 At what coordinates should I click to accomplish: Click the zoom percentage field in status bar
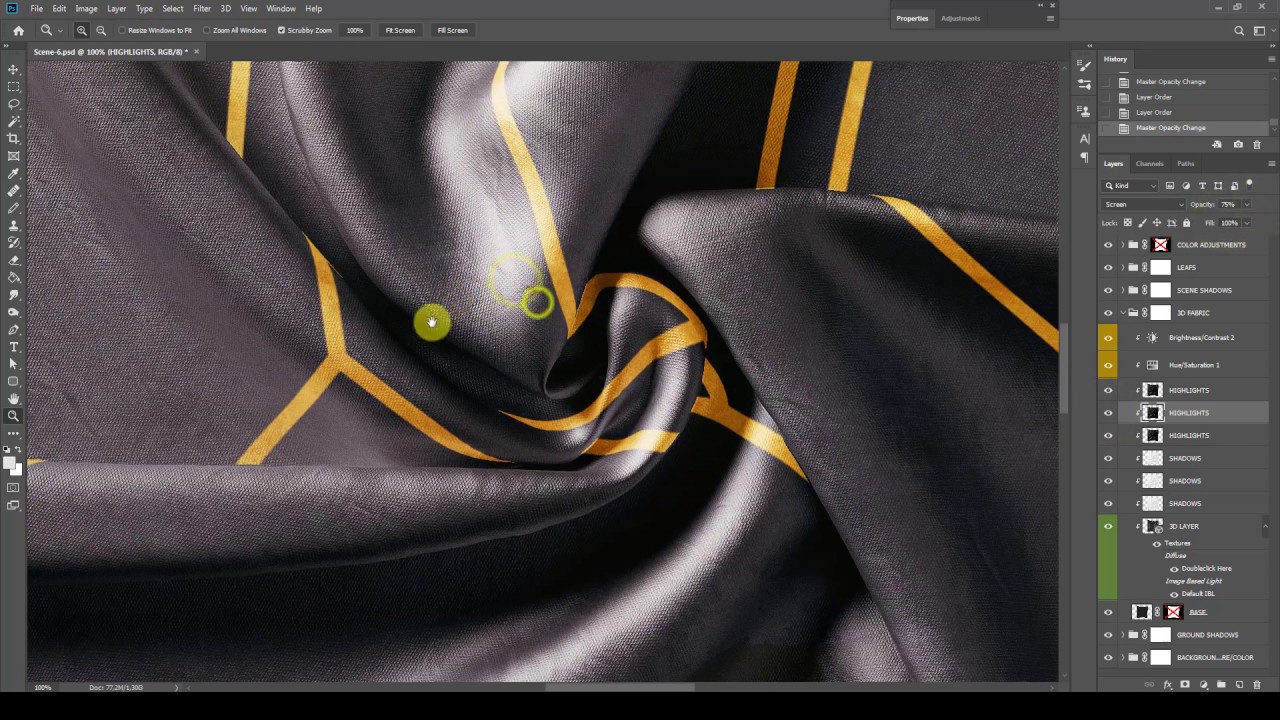[x=43, y=687]
